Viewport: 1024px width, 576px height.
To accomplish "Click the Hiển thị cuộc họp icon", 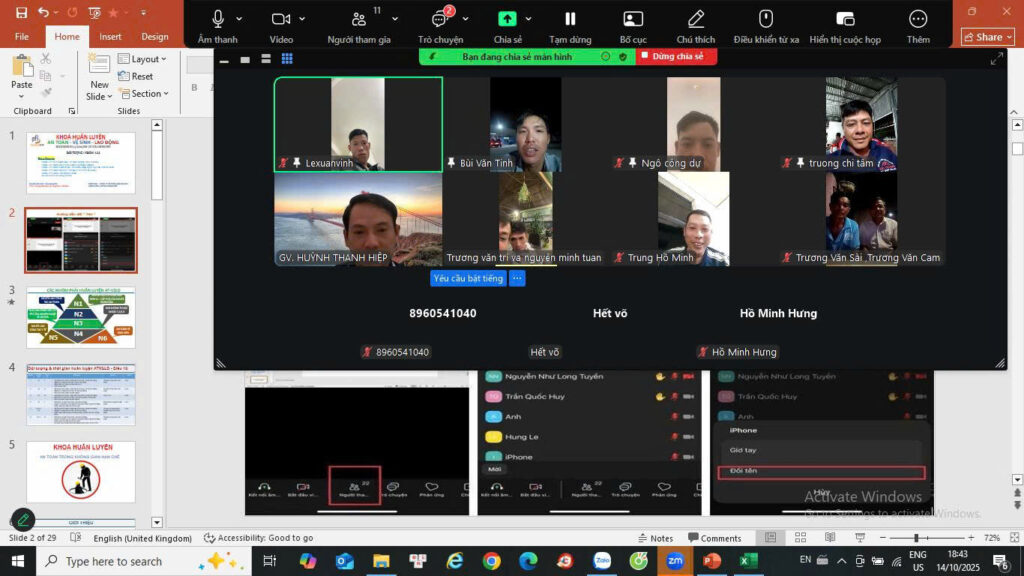I will click(845, 19).
